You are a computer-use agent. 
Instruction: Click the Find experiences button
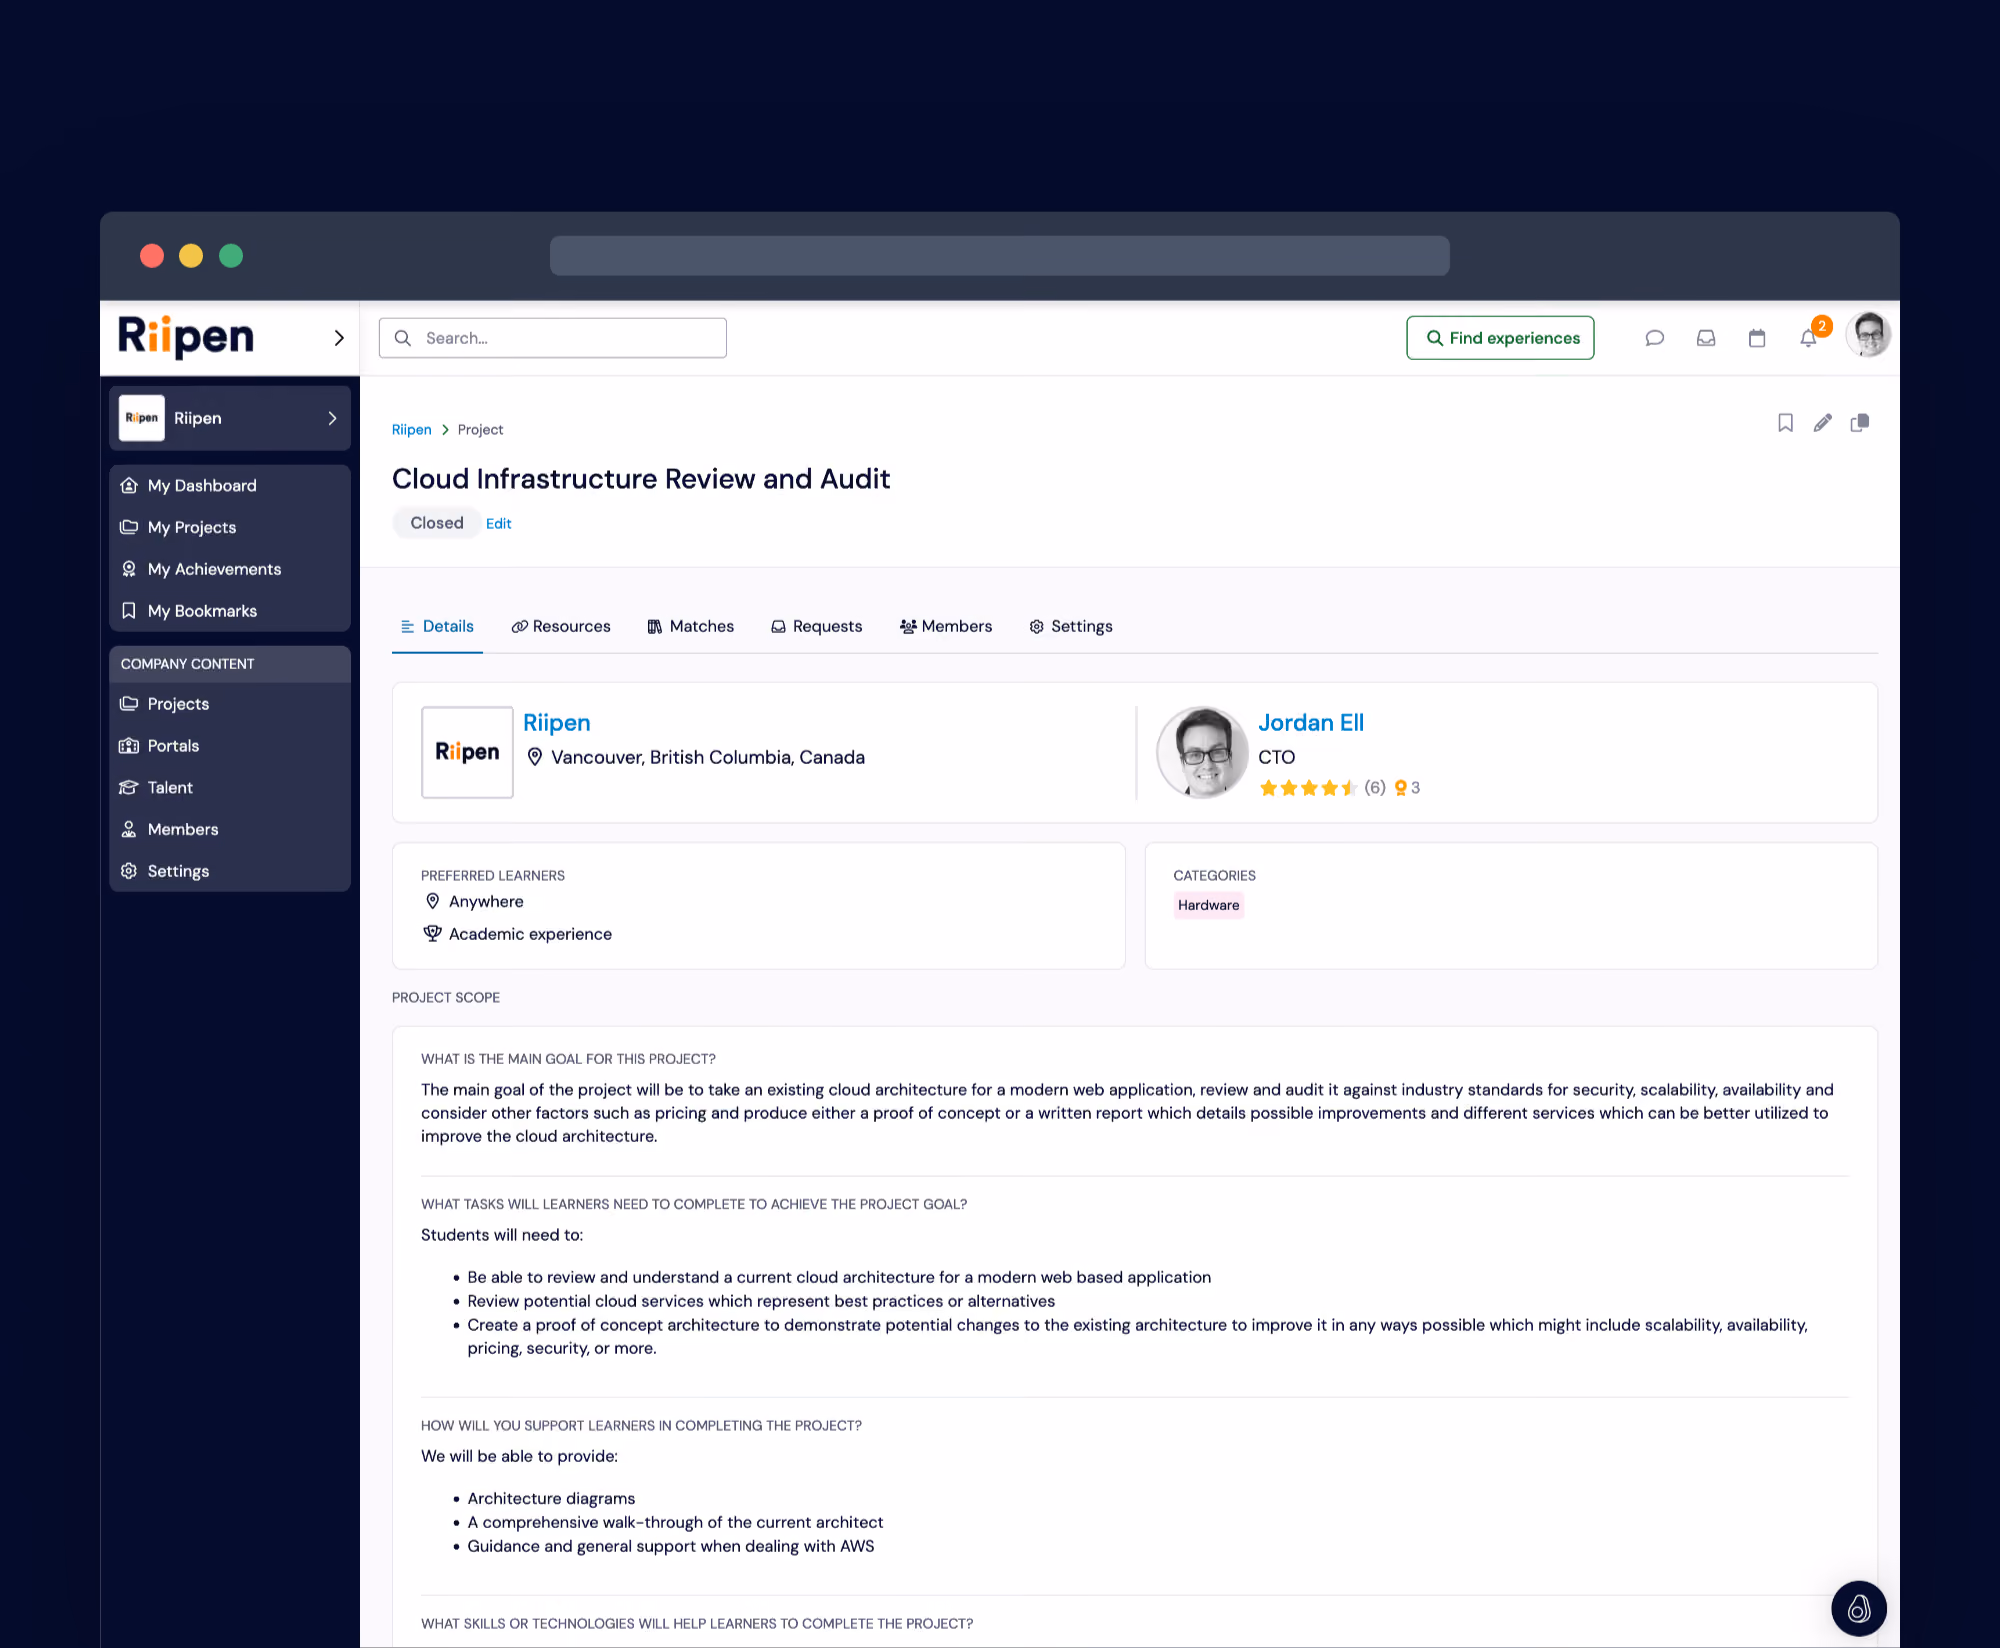tap(1500, 338)
